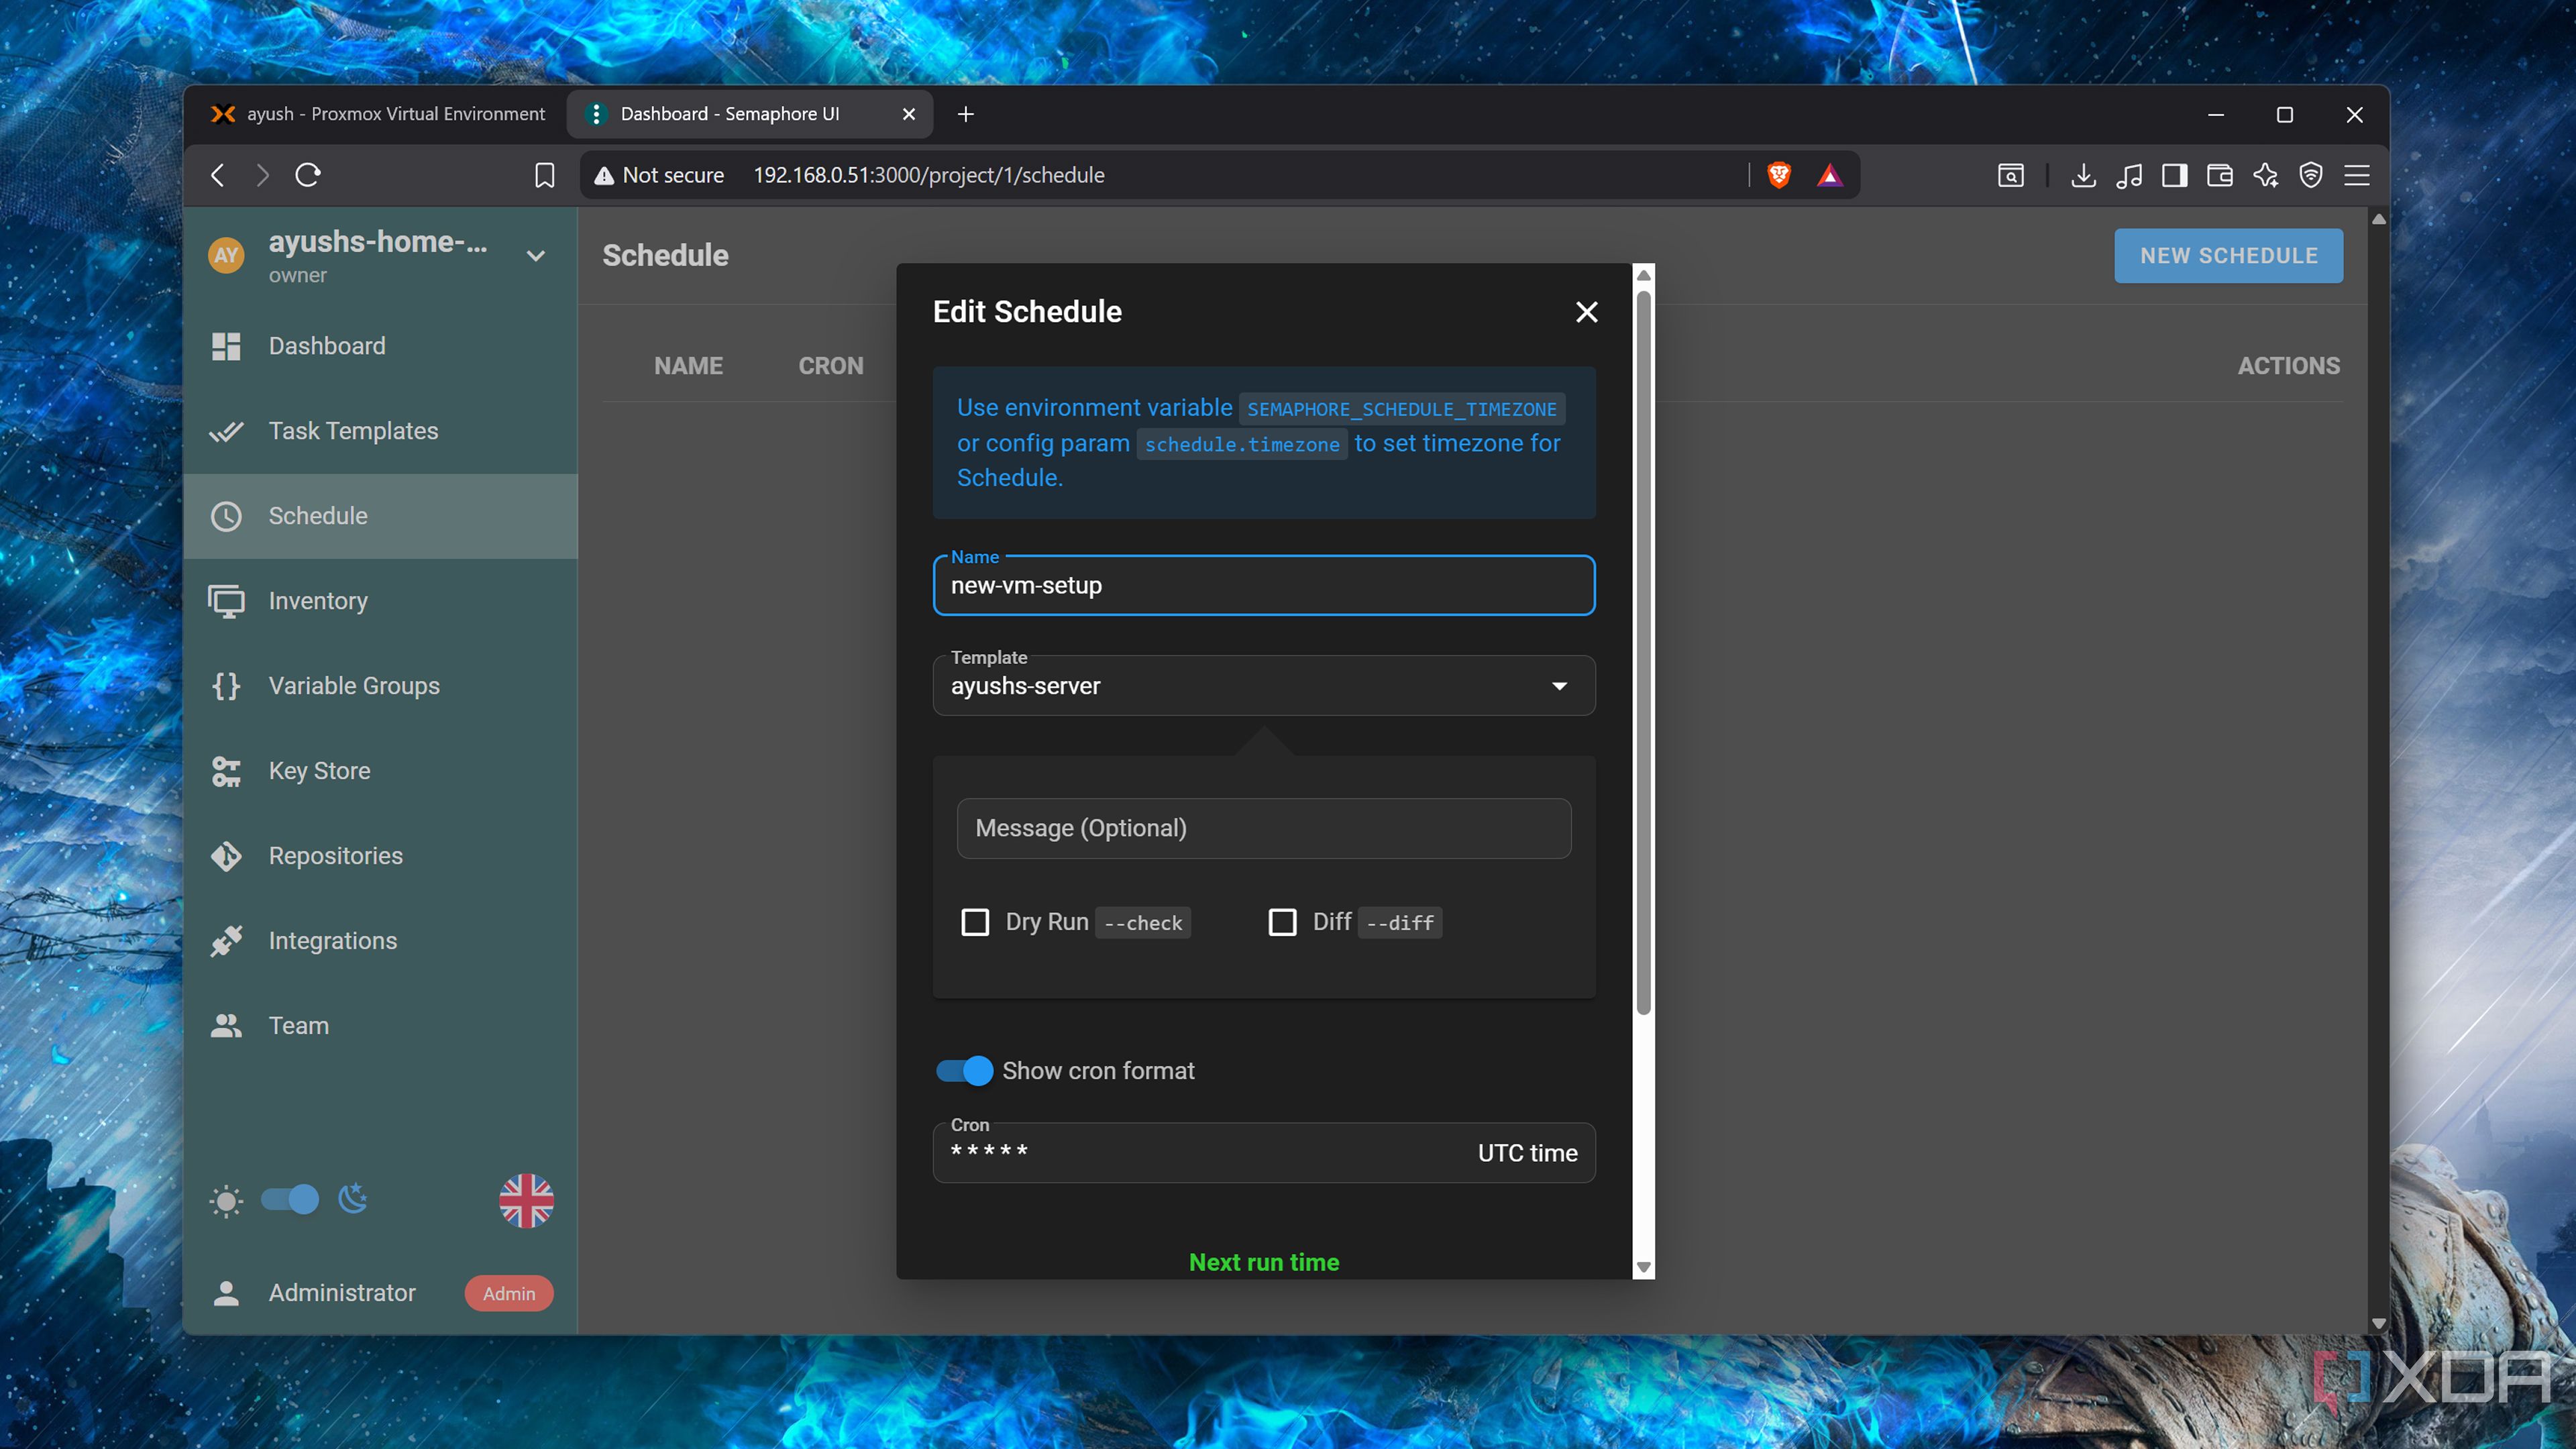Click the Next run time text
Viewport: 2576px width, 1449px height.
pos(1263,1262)
